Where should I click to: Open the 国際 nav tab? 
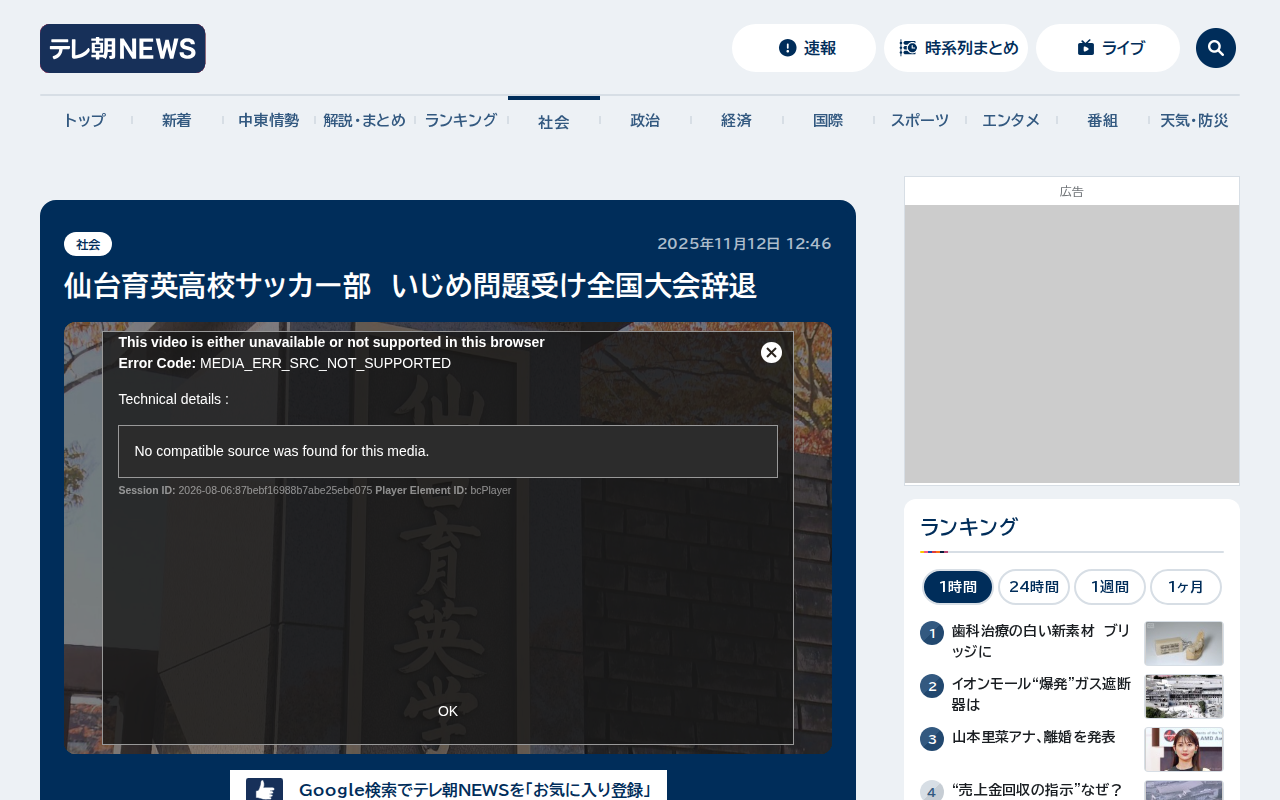828,120
